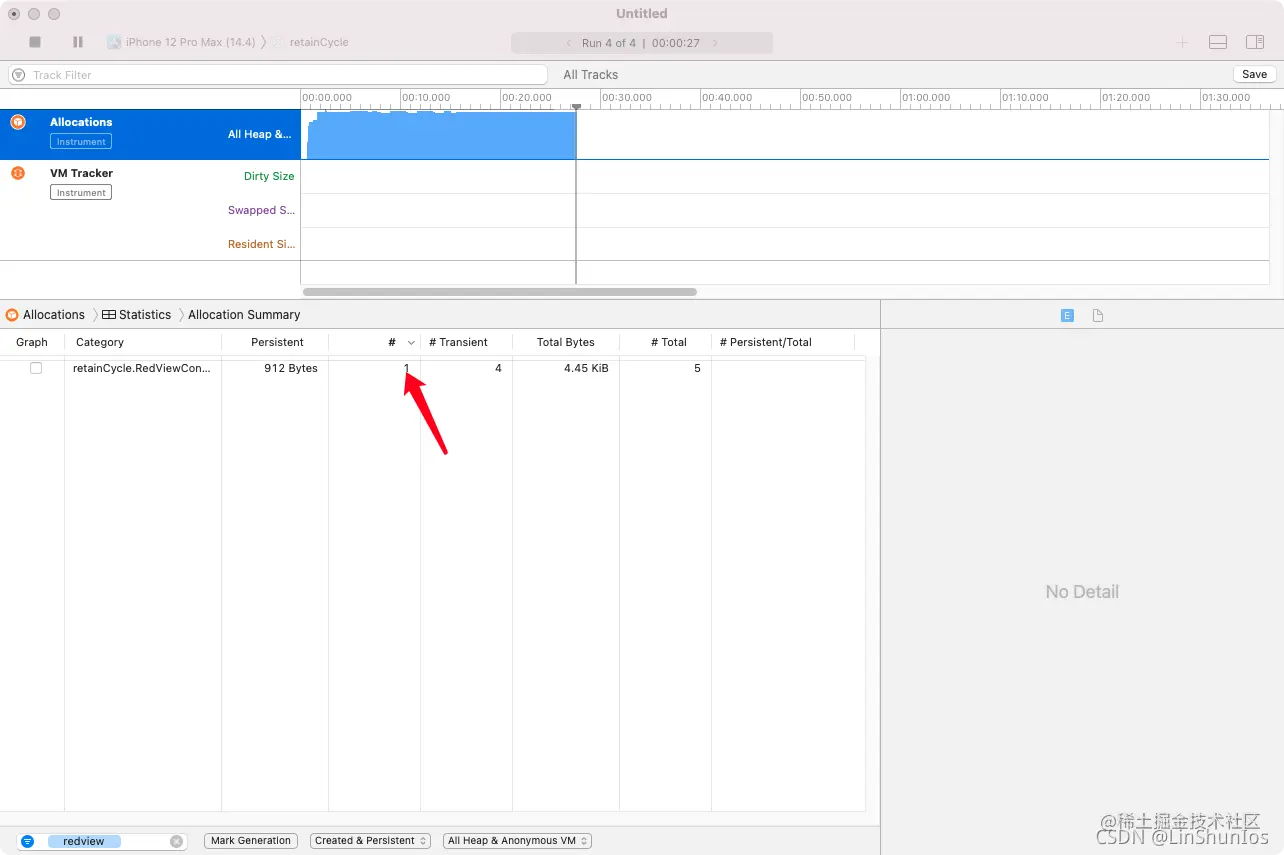Show the document inspector tab icon
Image resolution: width=1284 pixels, height=855 pixels.
click(x=1098, y=315)
